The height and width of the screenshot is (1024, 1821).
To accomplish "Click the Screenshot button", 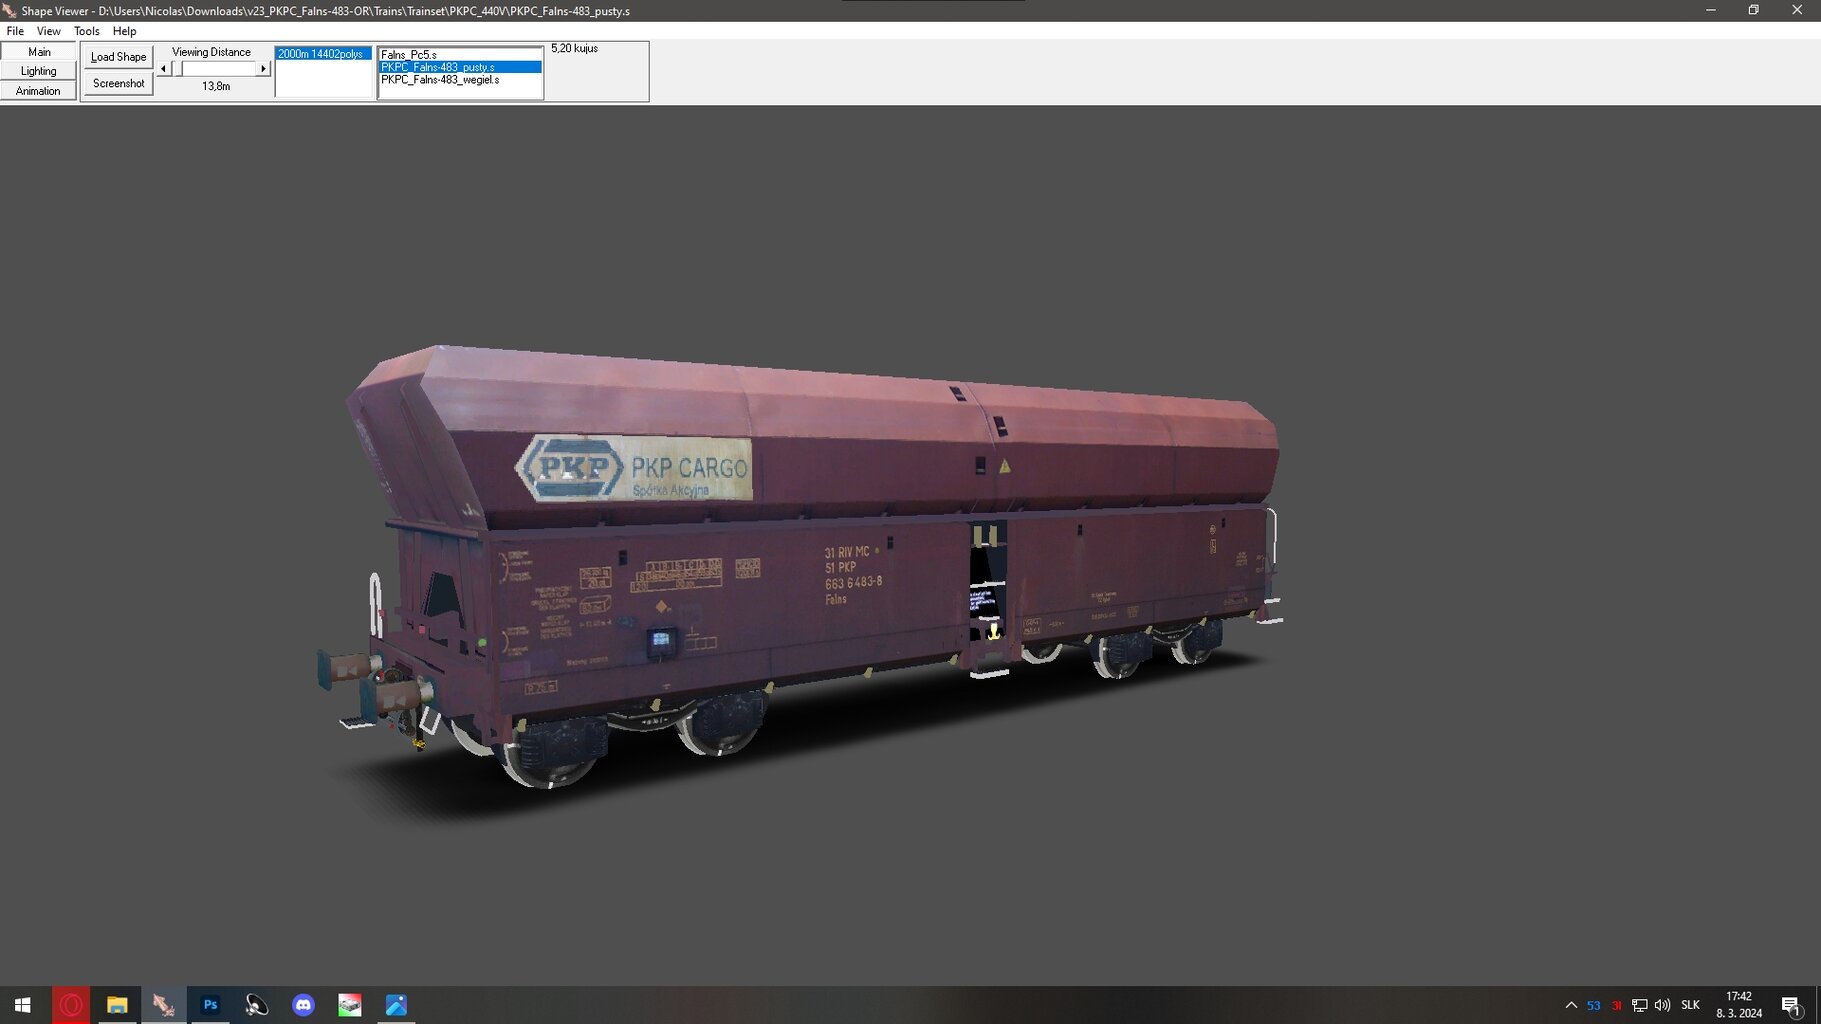I will tap(118, 83).
